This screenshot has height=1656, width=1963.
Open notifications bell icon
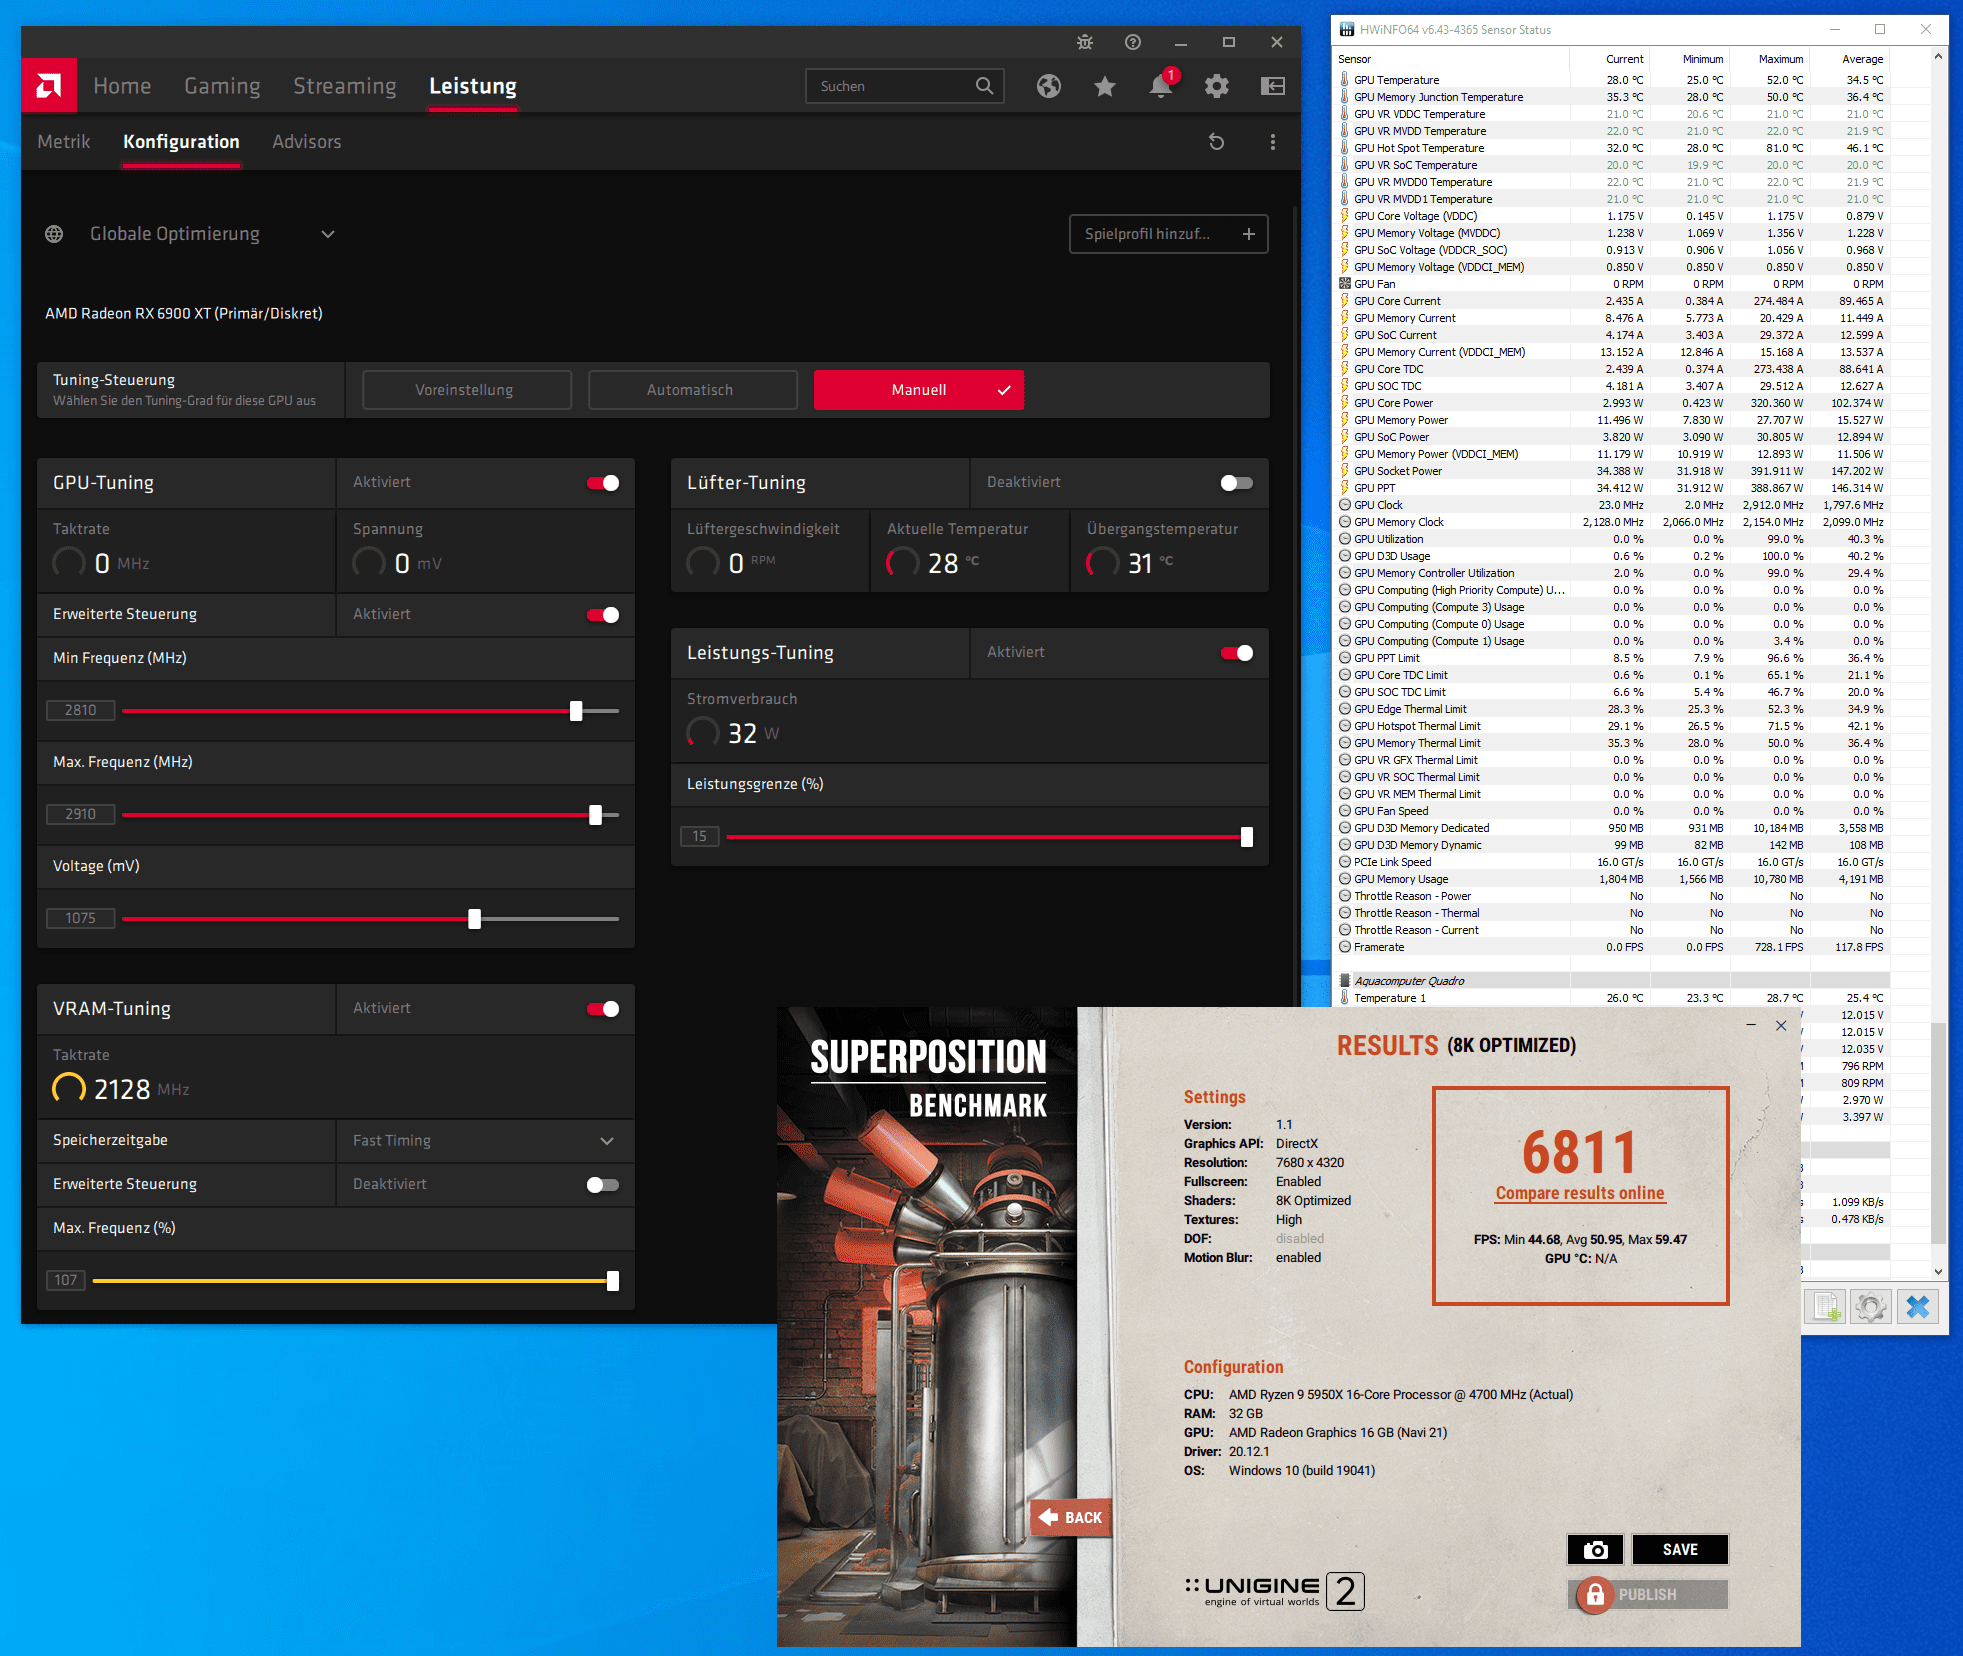click(1161, 86)
